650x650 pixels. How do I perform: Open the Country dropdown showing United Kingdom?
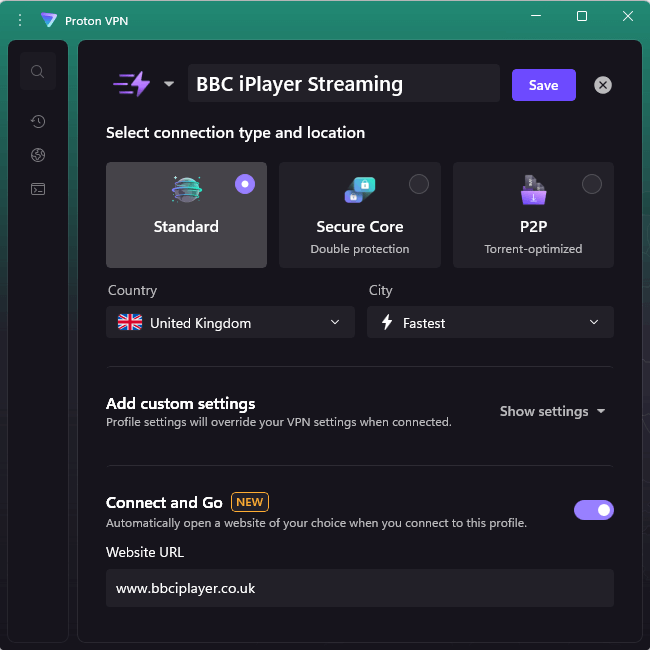pos(230,322)
